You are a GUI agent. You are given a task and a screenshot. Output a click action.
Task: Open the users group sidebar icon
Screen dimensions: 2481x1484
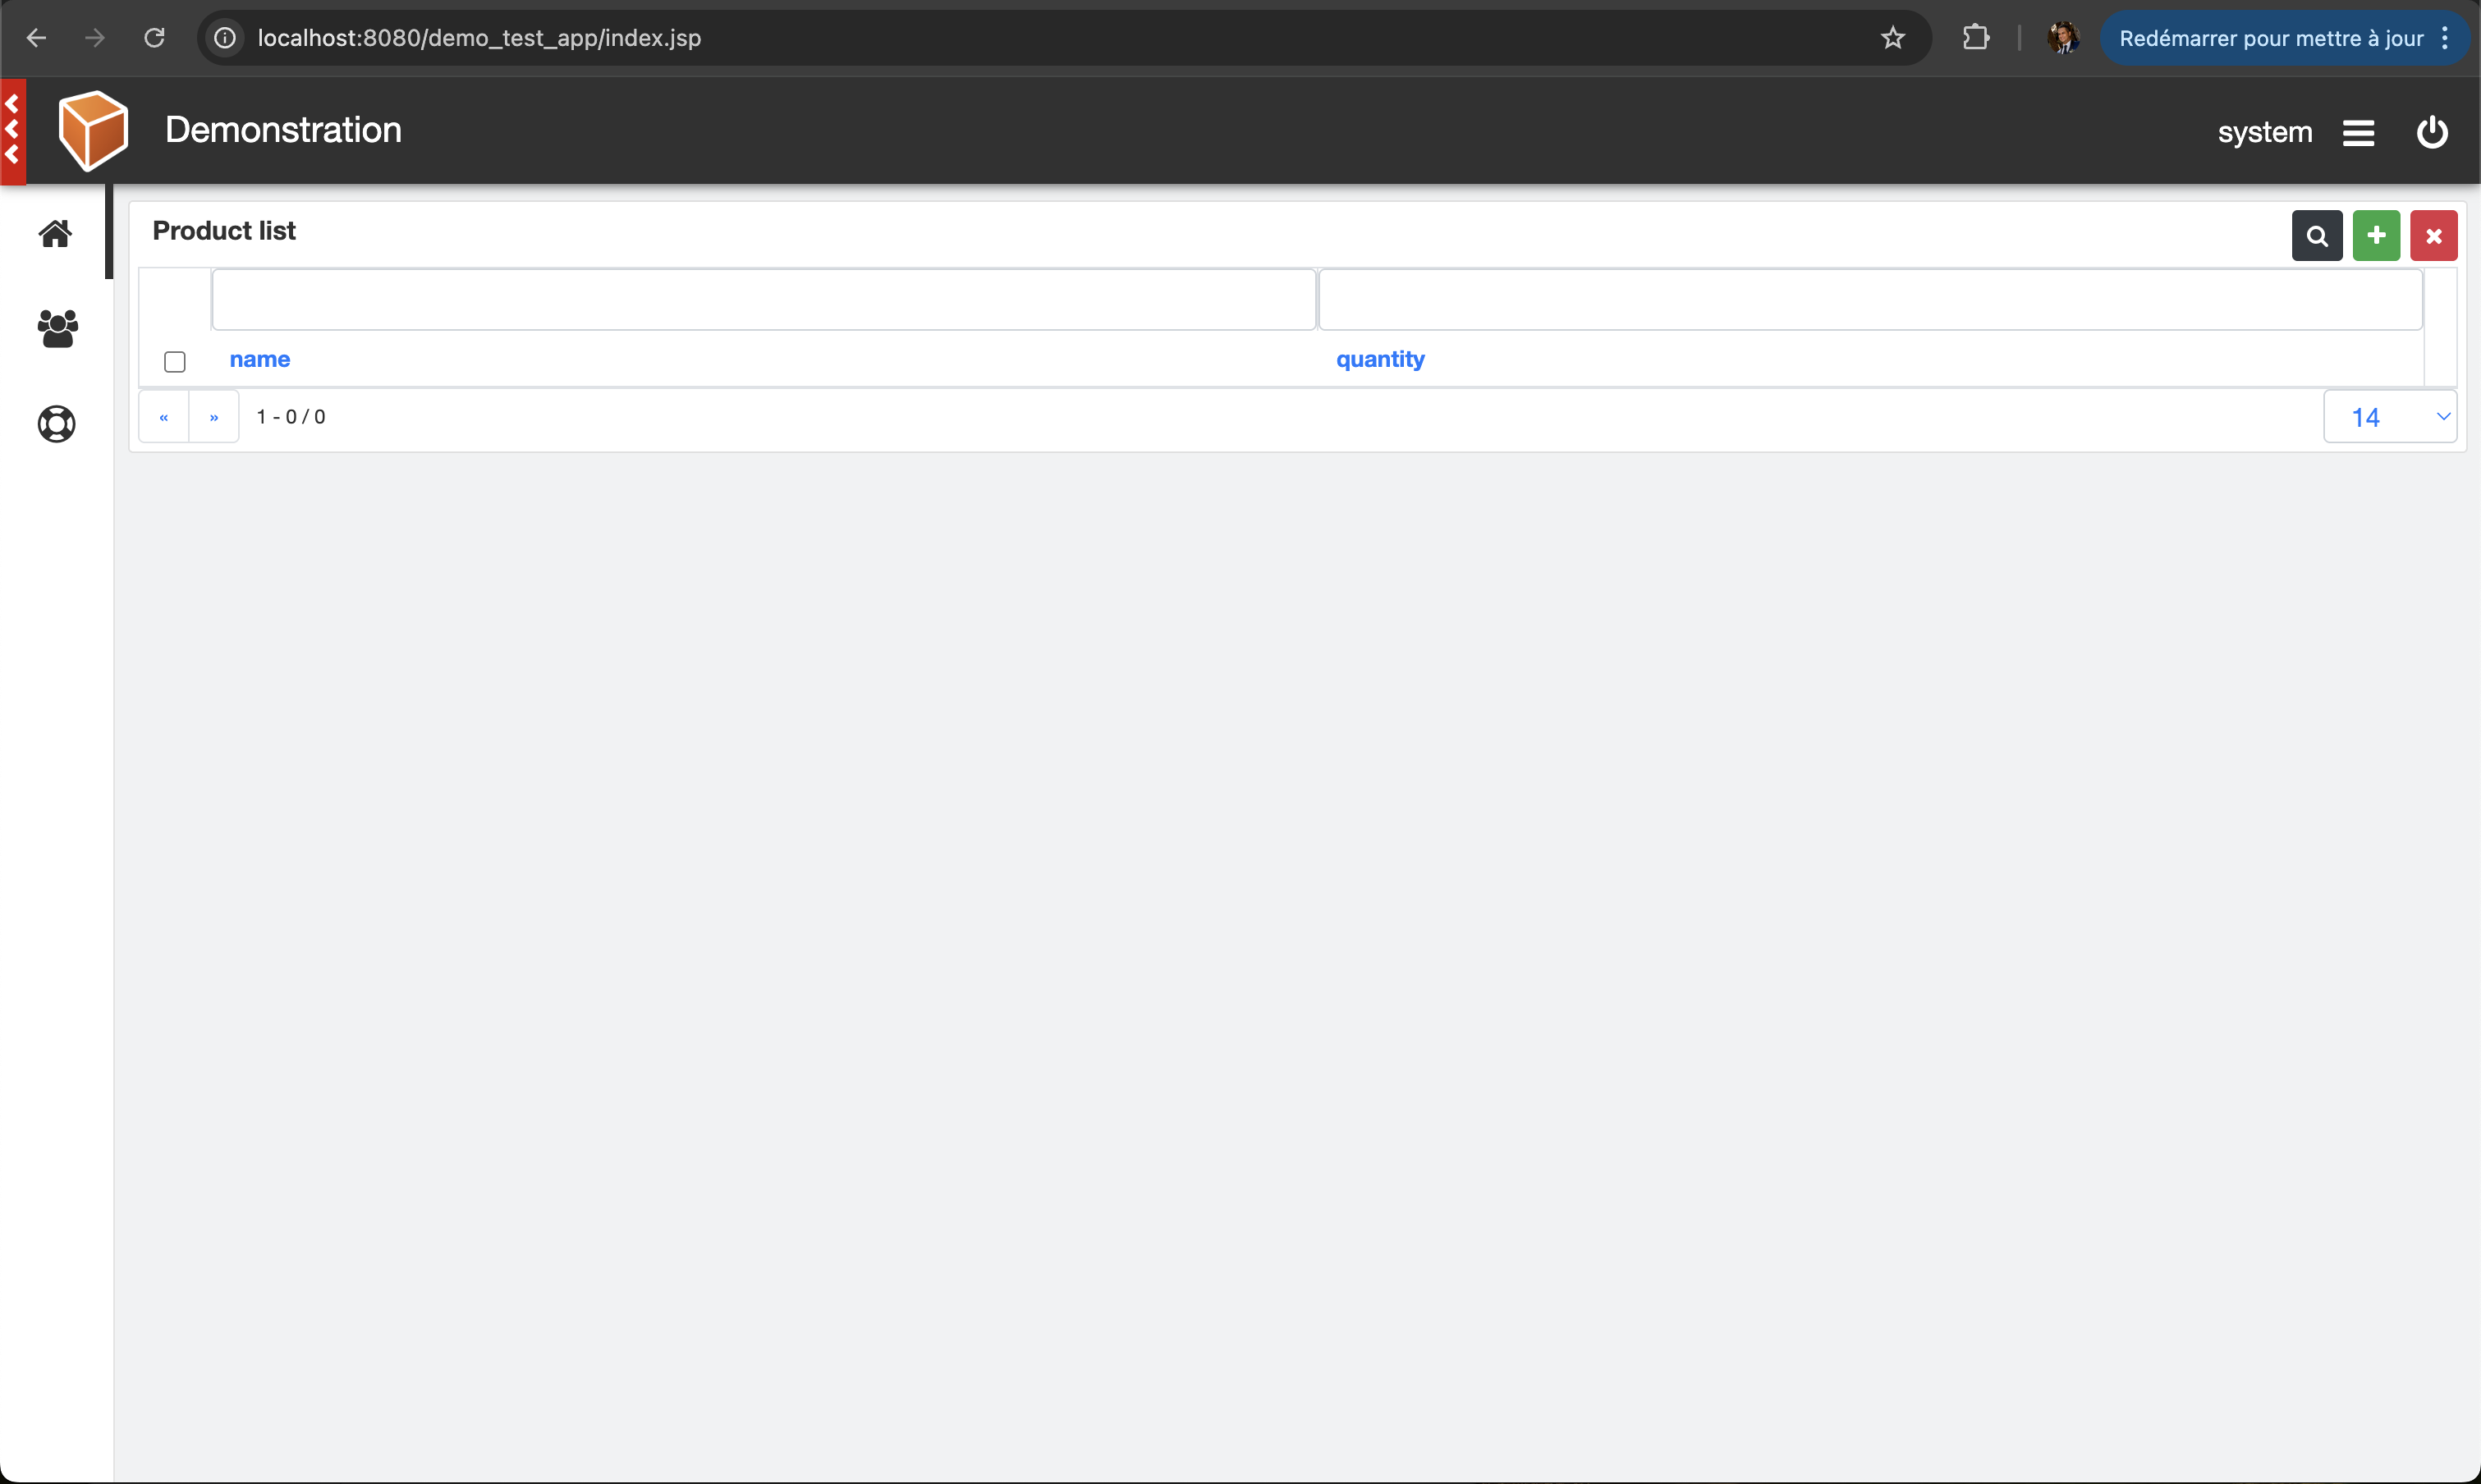pyautogui.click(x=57, y=328)
